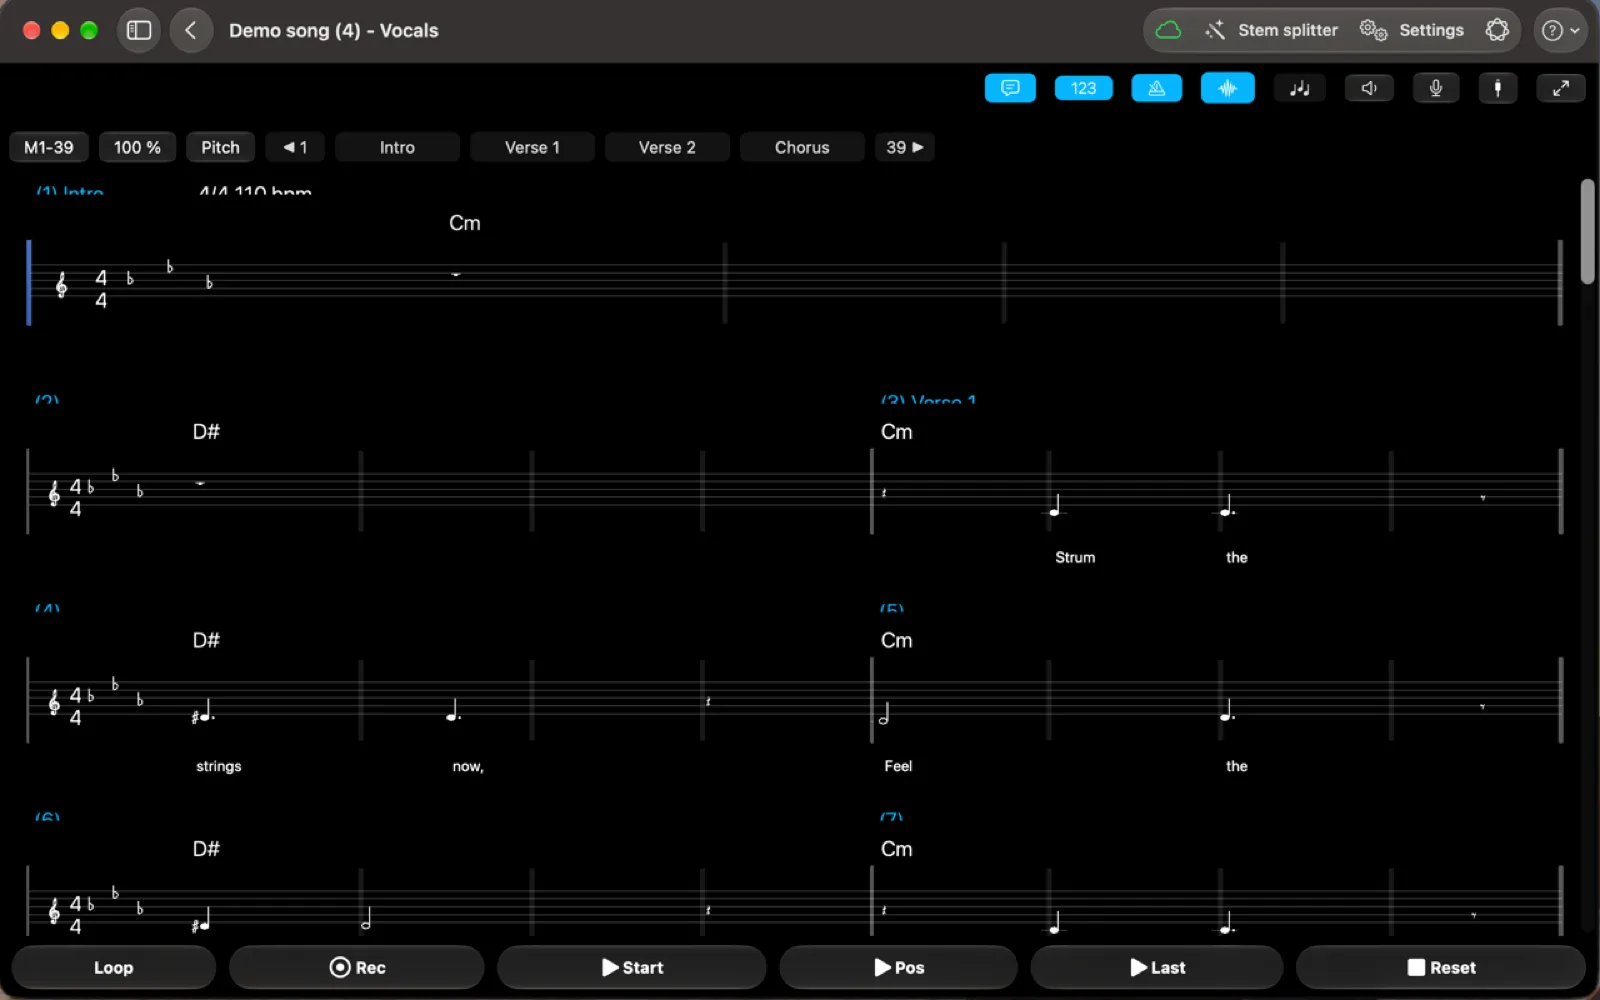
Task: Play from the beginning with Start
Action: 632,967
